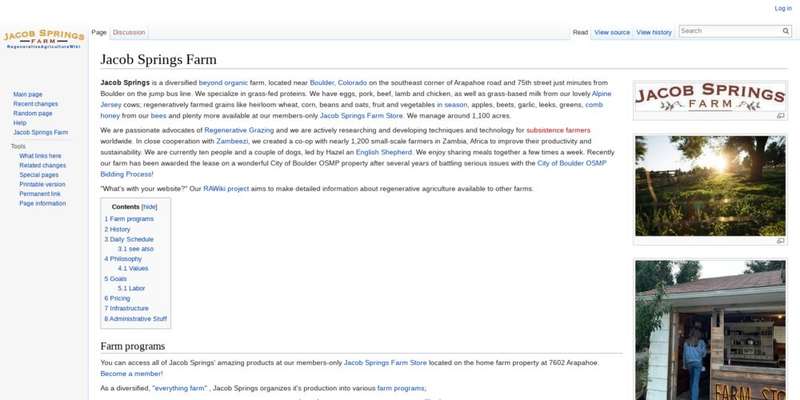Follow the red subsistence farmers link
Viewport: 800px width, 400px height.
(x=558, y=130)
